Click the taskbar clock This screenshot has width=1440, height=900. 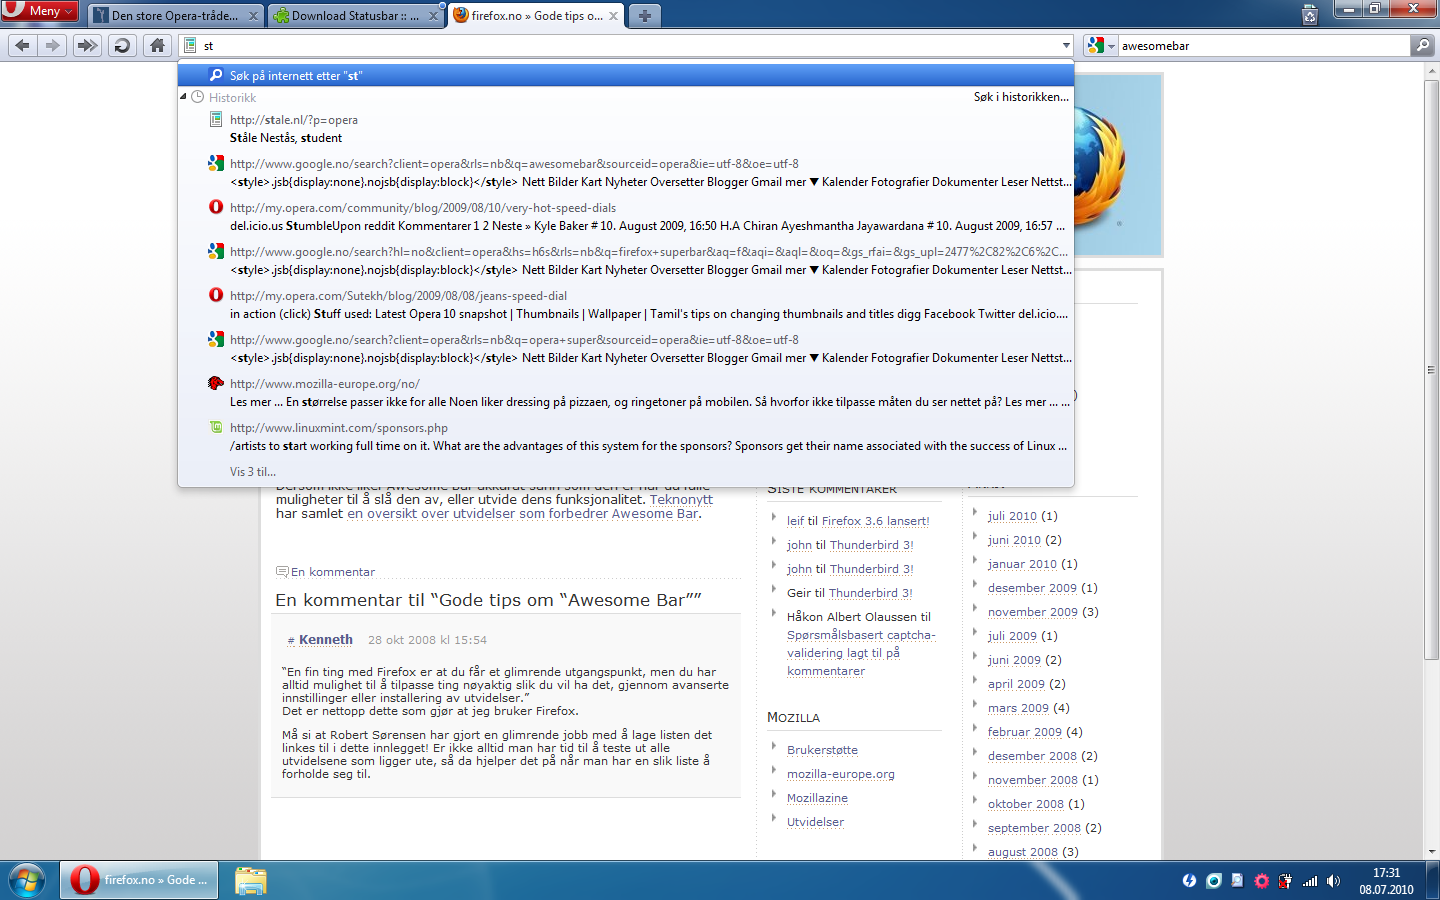(1386, 881)
